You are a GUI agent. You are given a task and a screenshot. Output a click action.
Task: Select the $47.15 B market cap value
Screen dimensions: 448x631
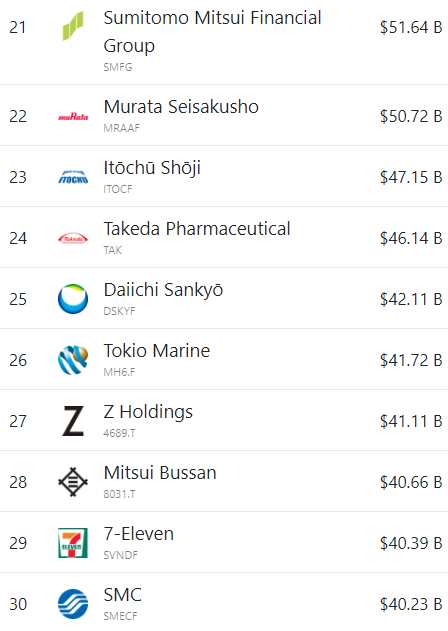coord(411,177)
